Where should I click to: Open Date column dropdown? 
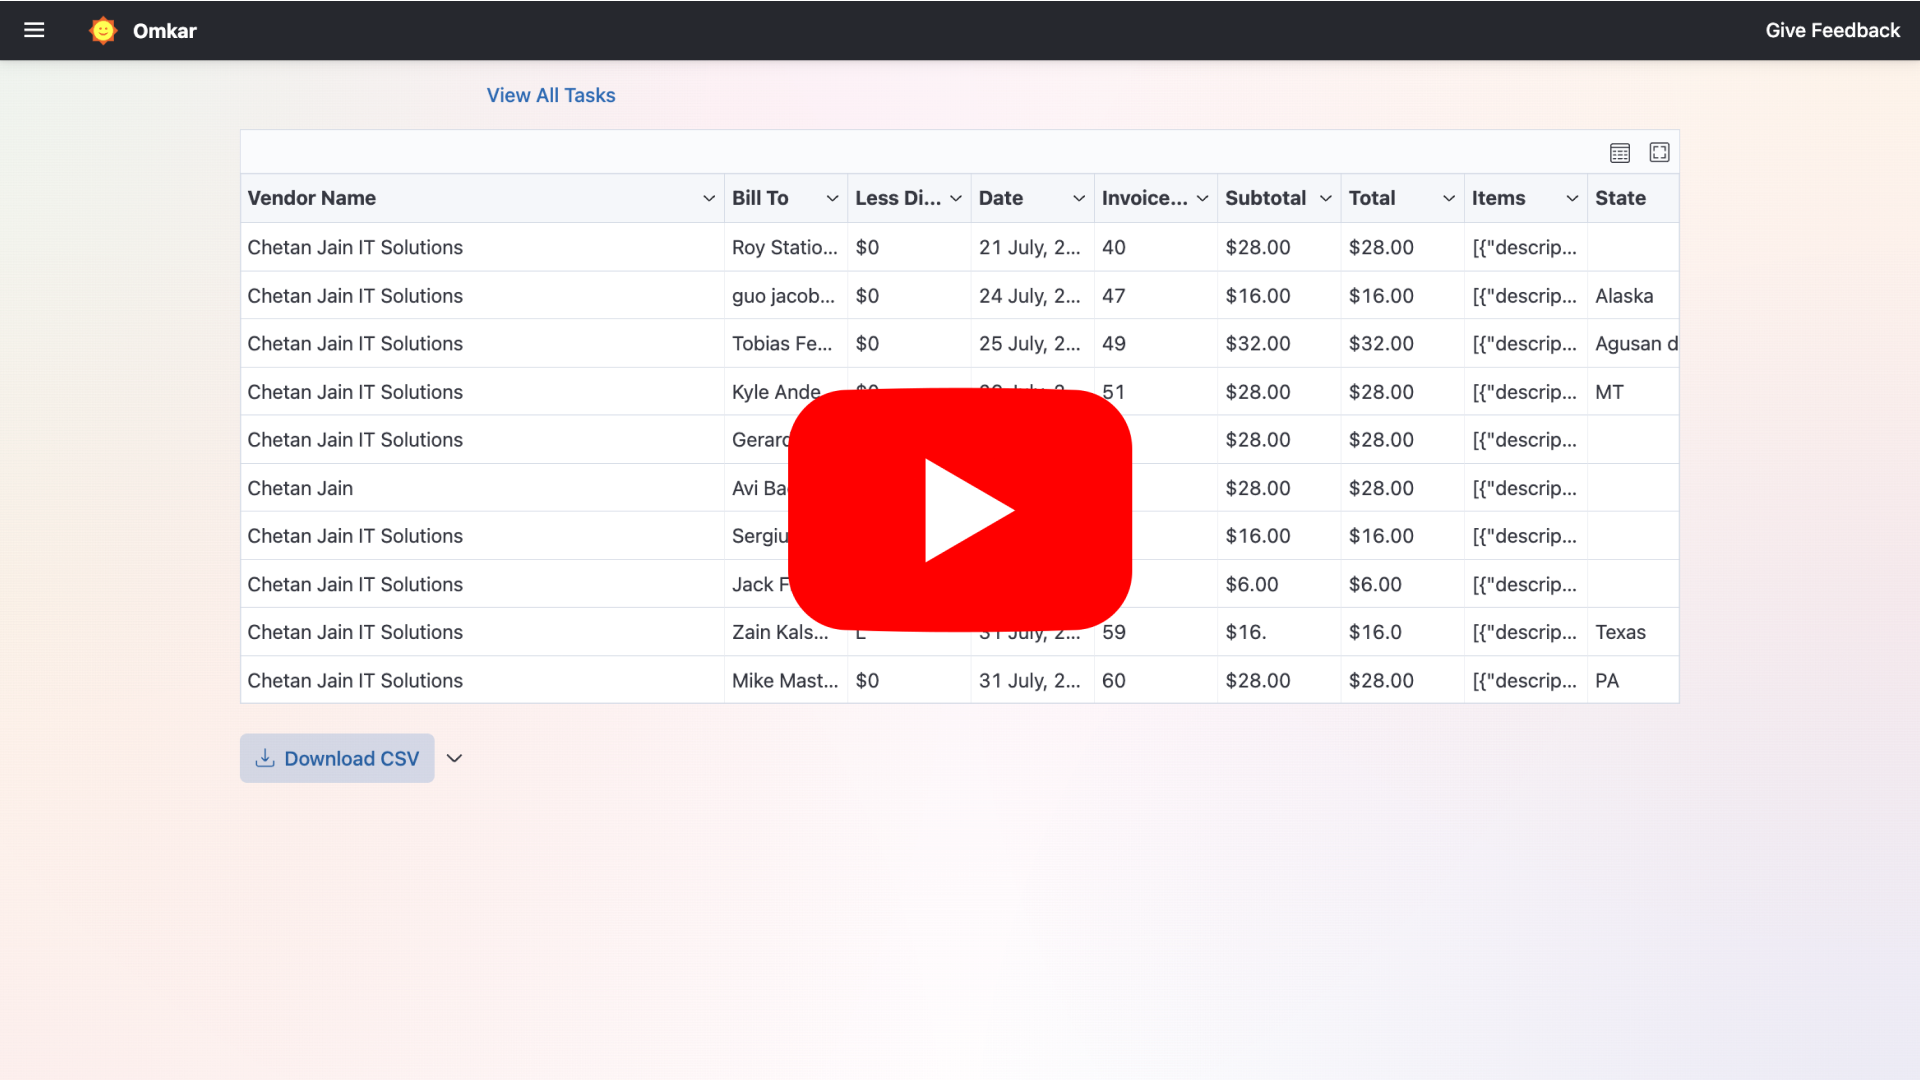click(1079, 198)
